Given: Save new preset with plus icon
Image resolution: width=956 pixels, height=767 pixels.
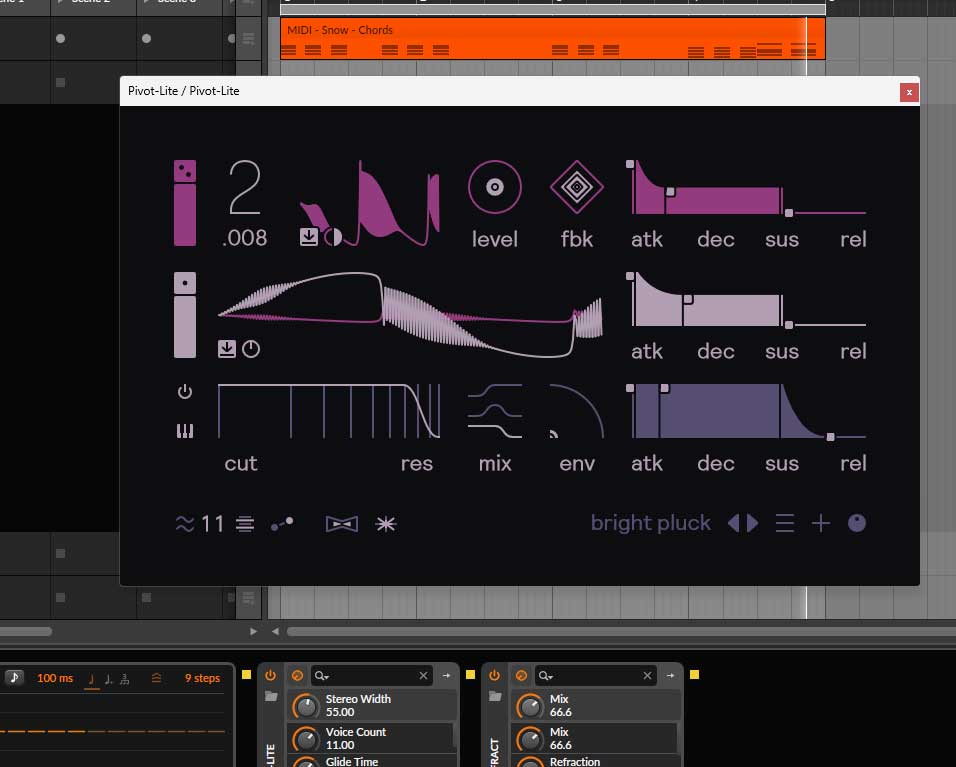Looking at the screenshot, I should [821, 523].
